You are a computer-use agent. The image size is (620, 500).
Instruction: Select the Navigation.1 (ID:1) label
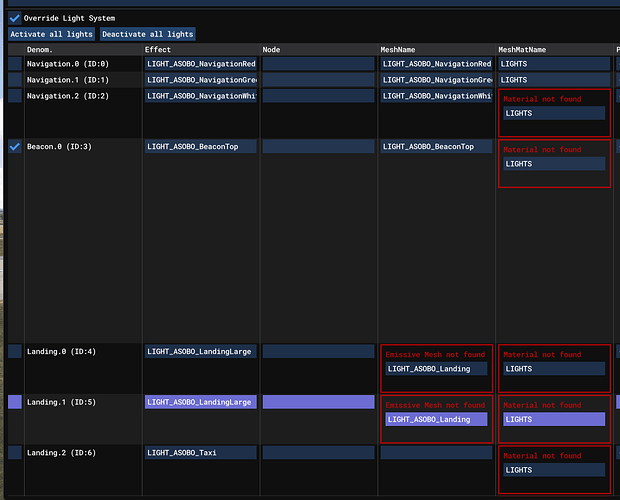[68, 80]
